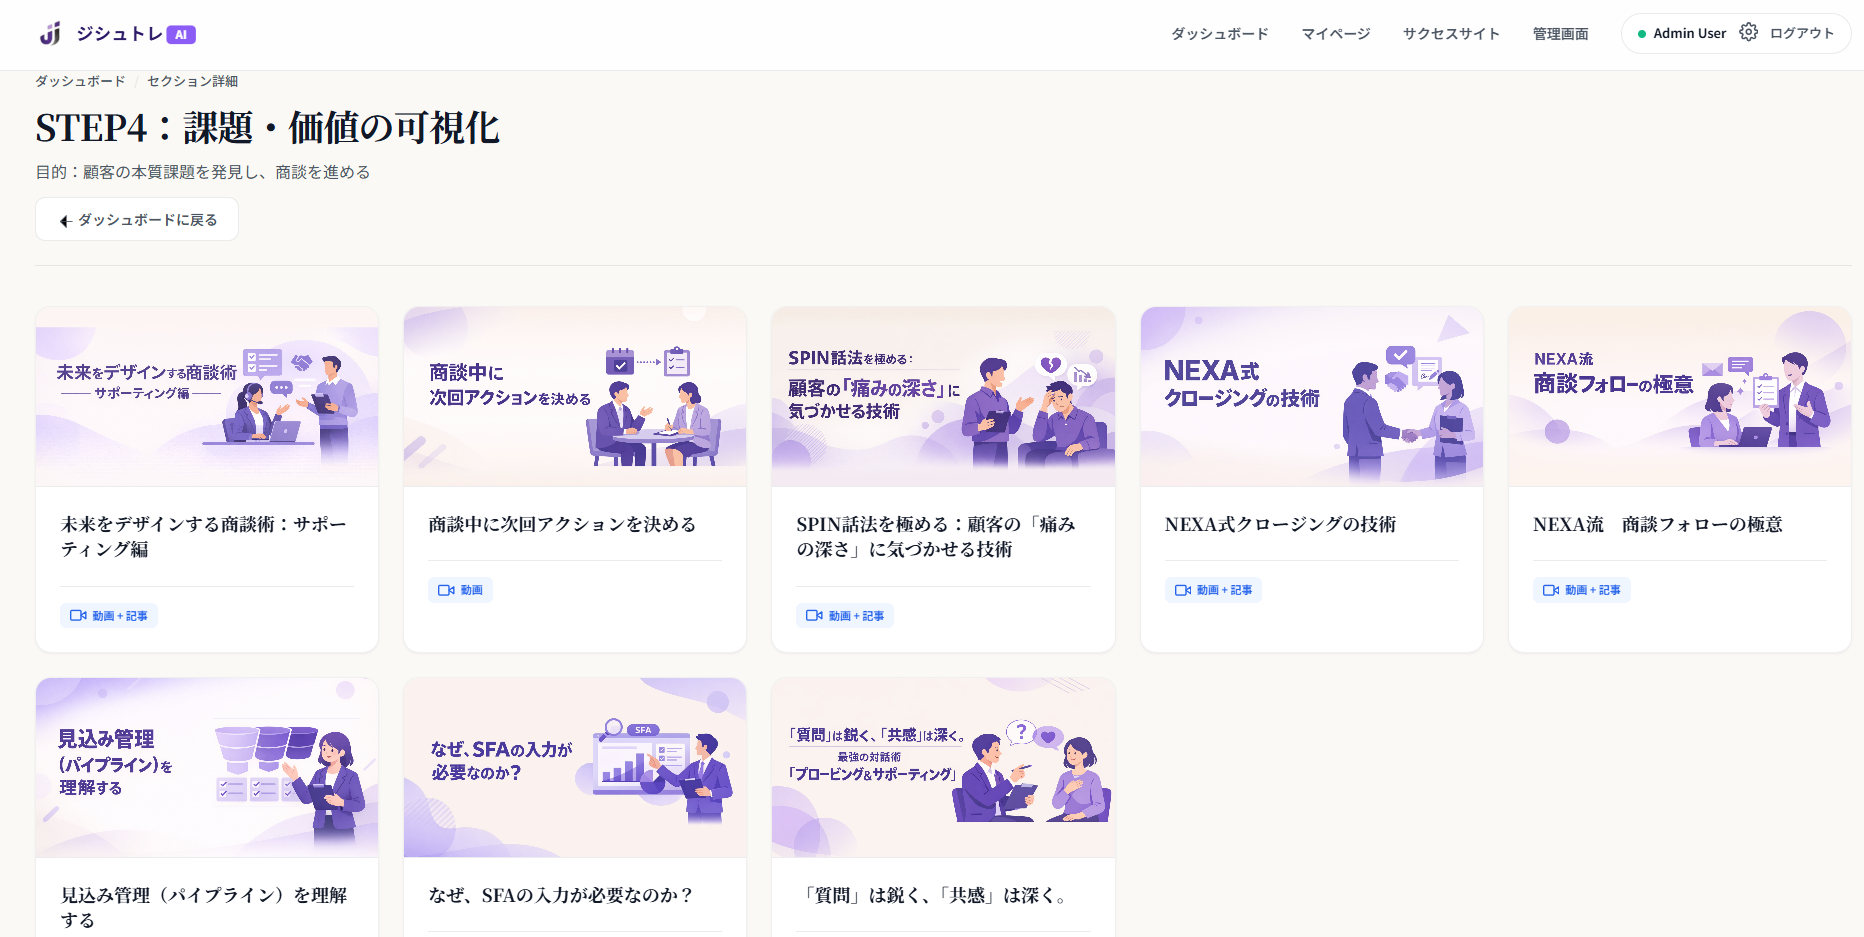Image resolution: width=1864 pixels, height=937 pixels.
Task: Open thumbnail SPIN話法 顧客の痛みの深さ
Action: pyautogui.click(x=943, y=397)
